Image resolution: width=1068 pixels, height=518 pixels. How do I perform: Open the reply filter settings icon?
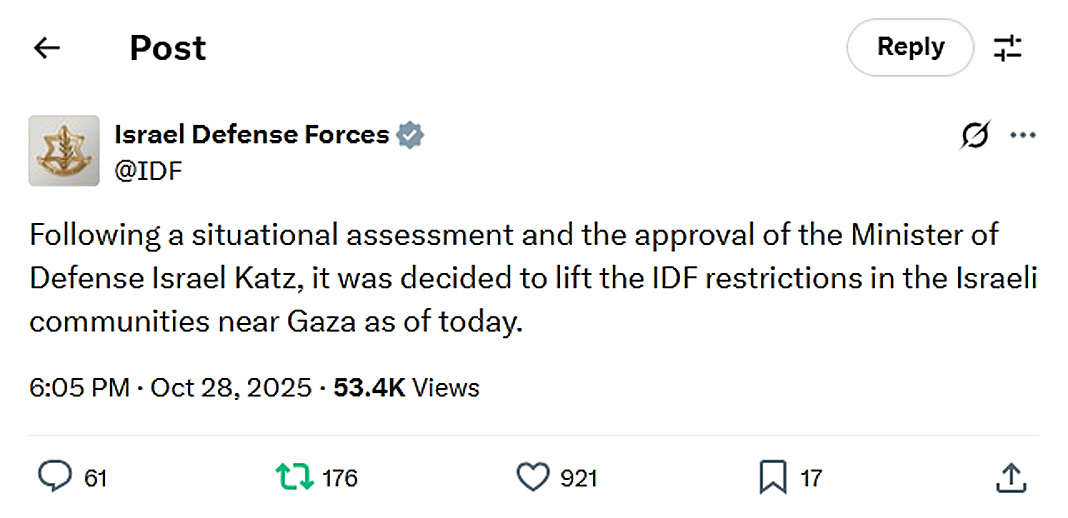point(1007,47)
